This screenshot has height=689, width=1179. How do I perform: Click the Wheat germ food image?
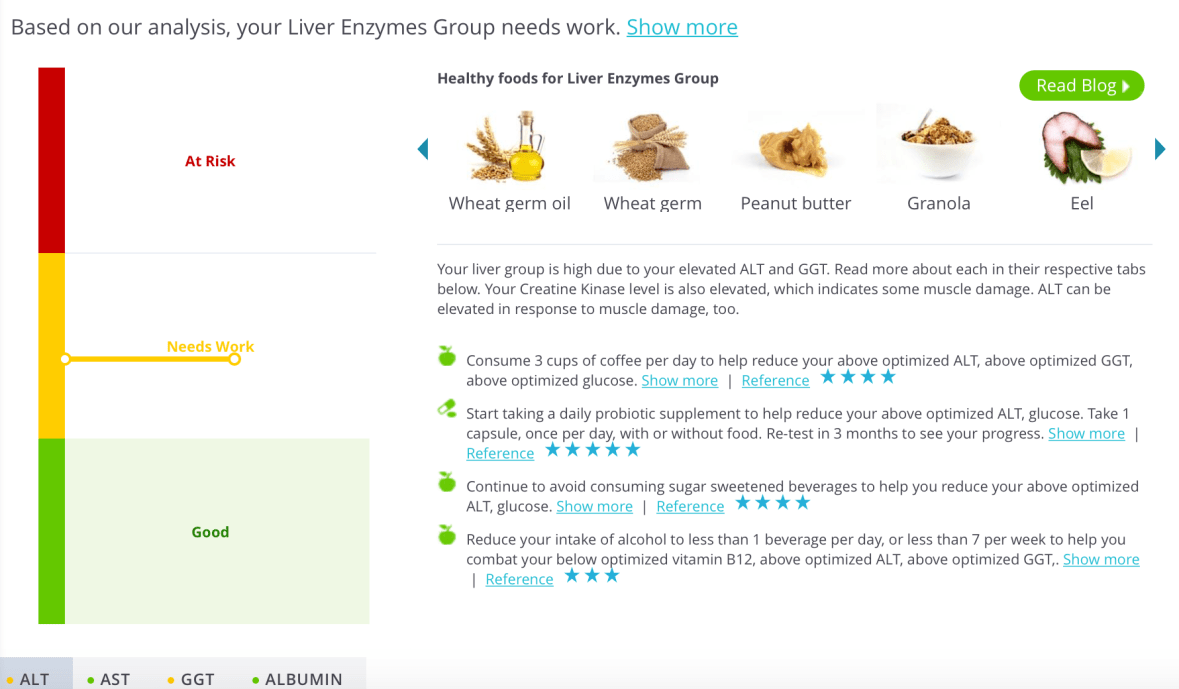click(651, 148)
